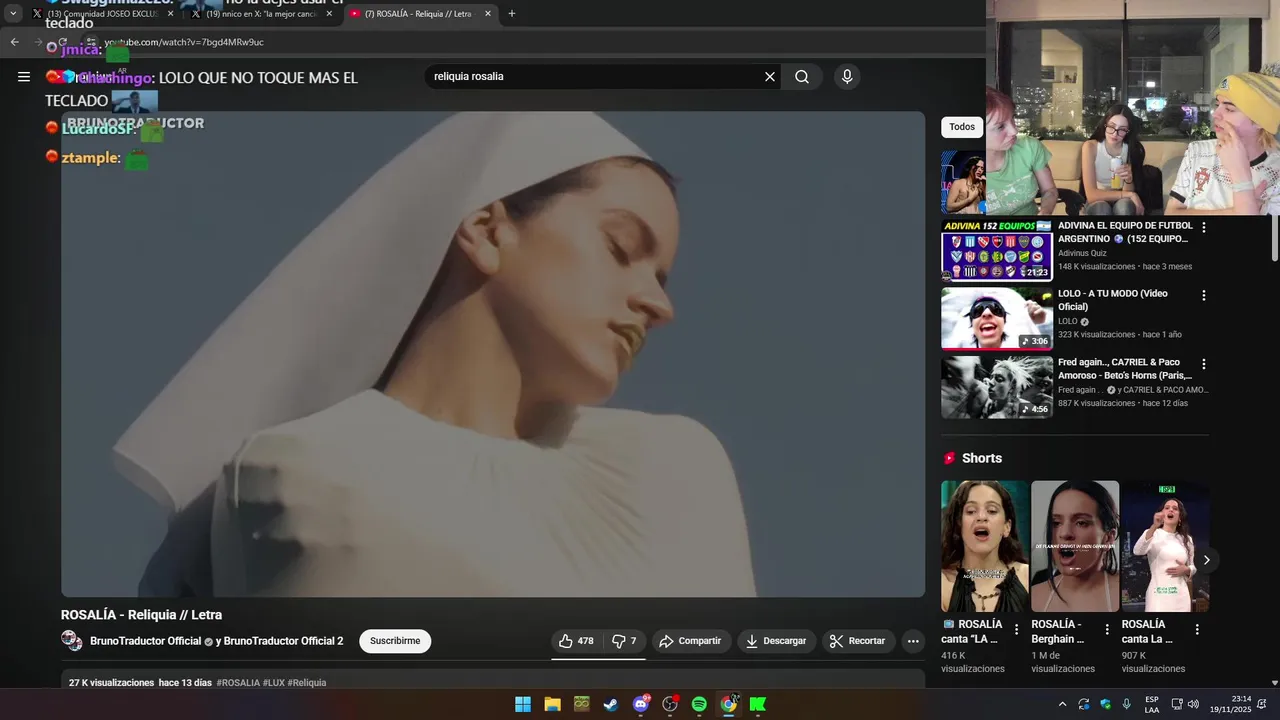Click the #ROSALIA hashtag

coord(238,683)
